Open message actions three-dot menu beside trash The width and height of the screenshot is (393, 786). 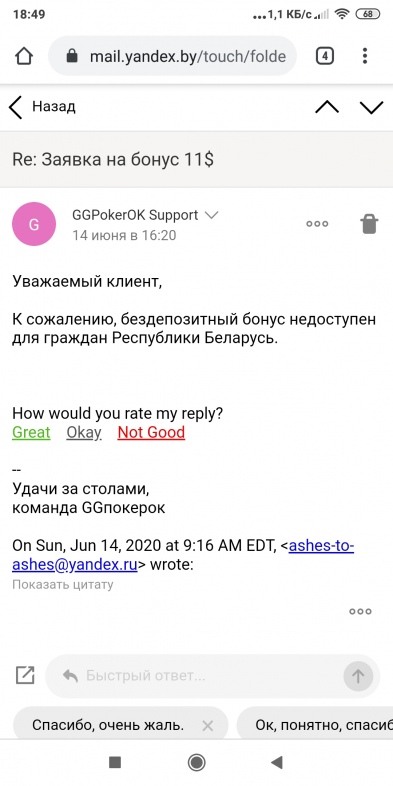point(317,224)
